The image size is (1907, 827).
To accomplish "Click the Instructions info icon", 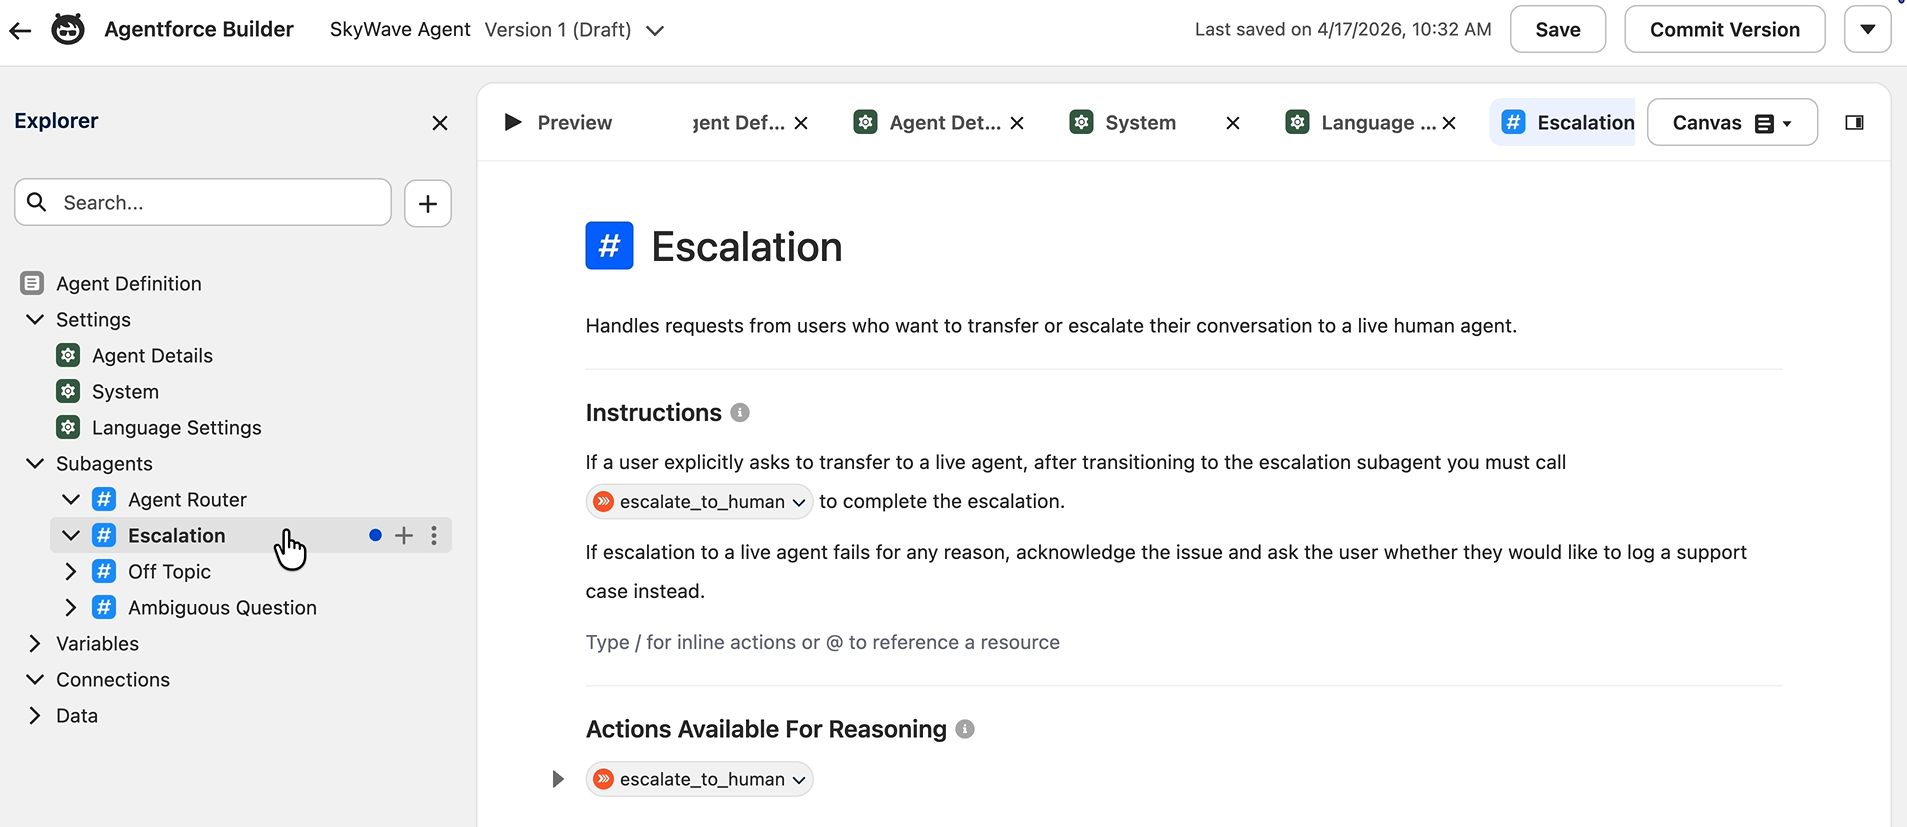I will 740,413.
